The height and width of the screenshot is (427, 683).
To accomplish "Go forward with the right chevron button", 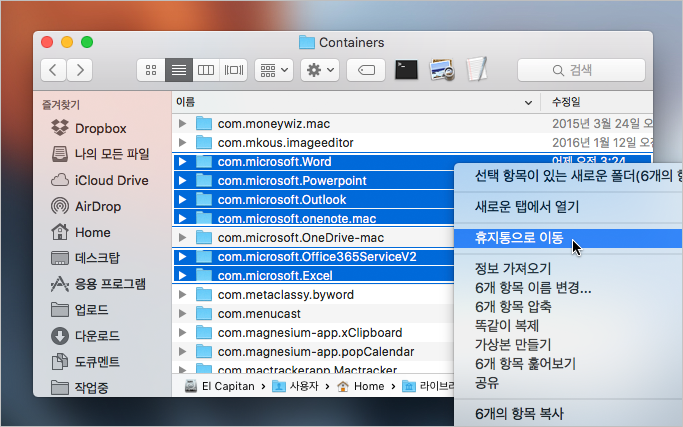I will click(79, 70).
